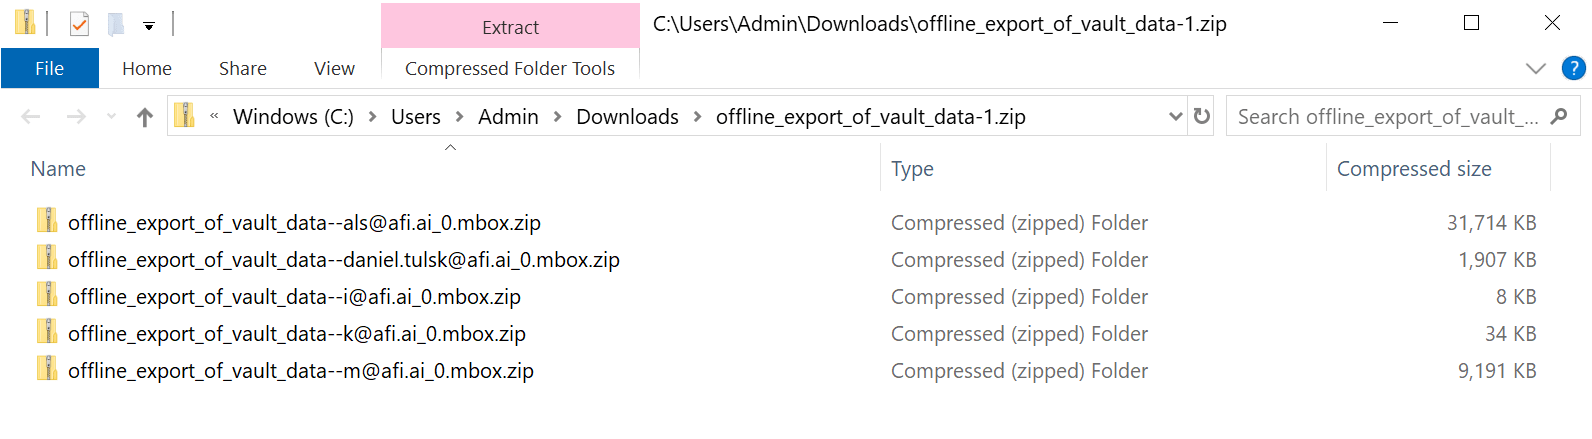
Task: Open the recent locations dropdown arrow
Action: pyautogui.click(x=112, y=117)
